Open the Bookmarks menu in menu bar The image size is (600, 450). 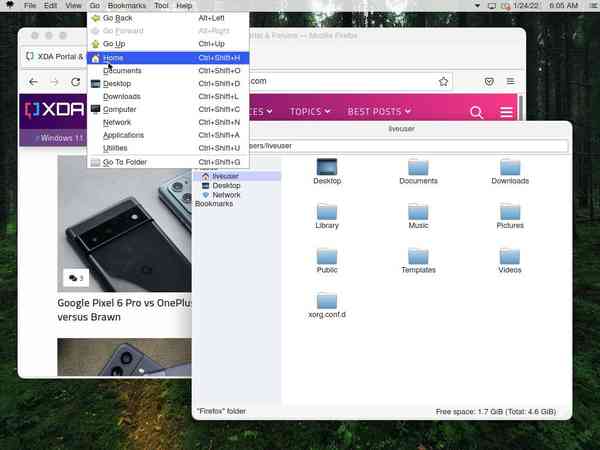click(127, 5)
